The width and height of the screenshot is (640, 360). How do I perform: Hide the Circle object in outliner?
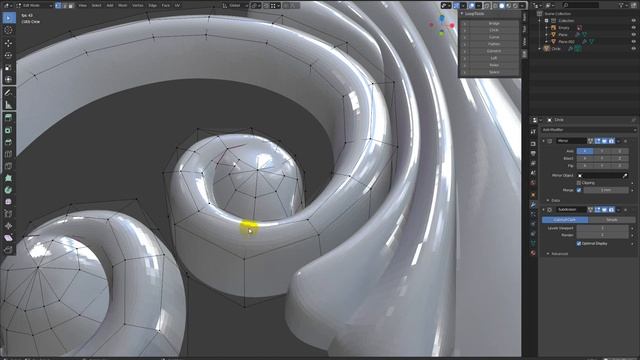pos(633,49)
